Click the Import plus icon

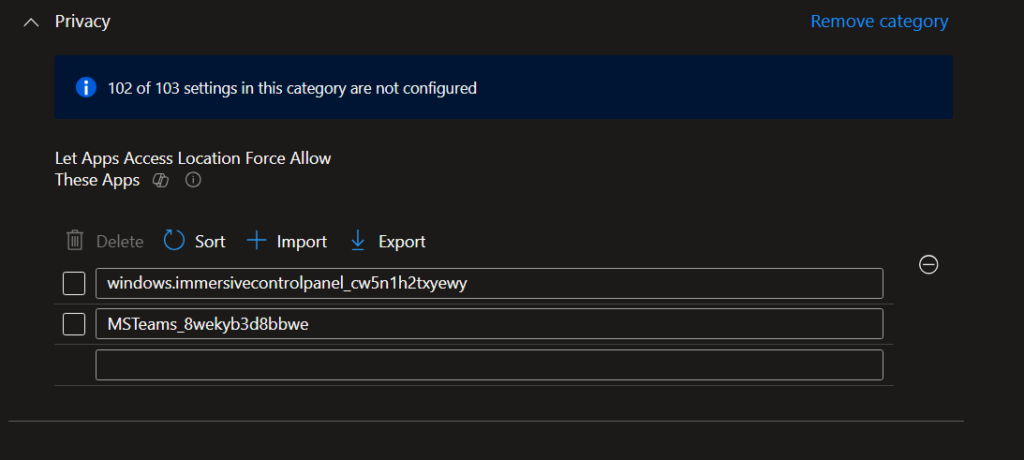[x=257, y=241]
